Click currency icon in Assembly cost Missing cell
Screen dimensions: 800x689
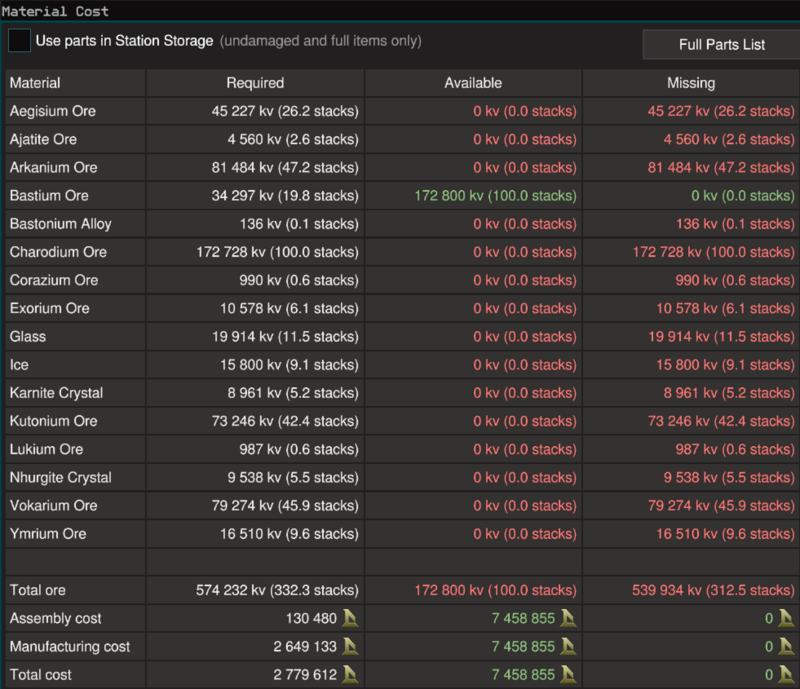click(x=786, y=618)
